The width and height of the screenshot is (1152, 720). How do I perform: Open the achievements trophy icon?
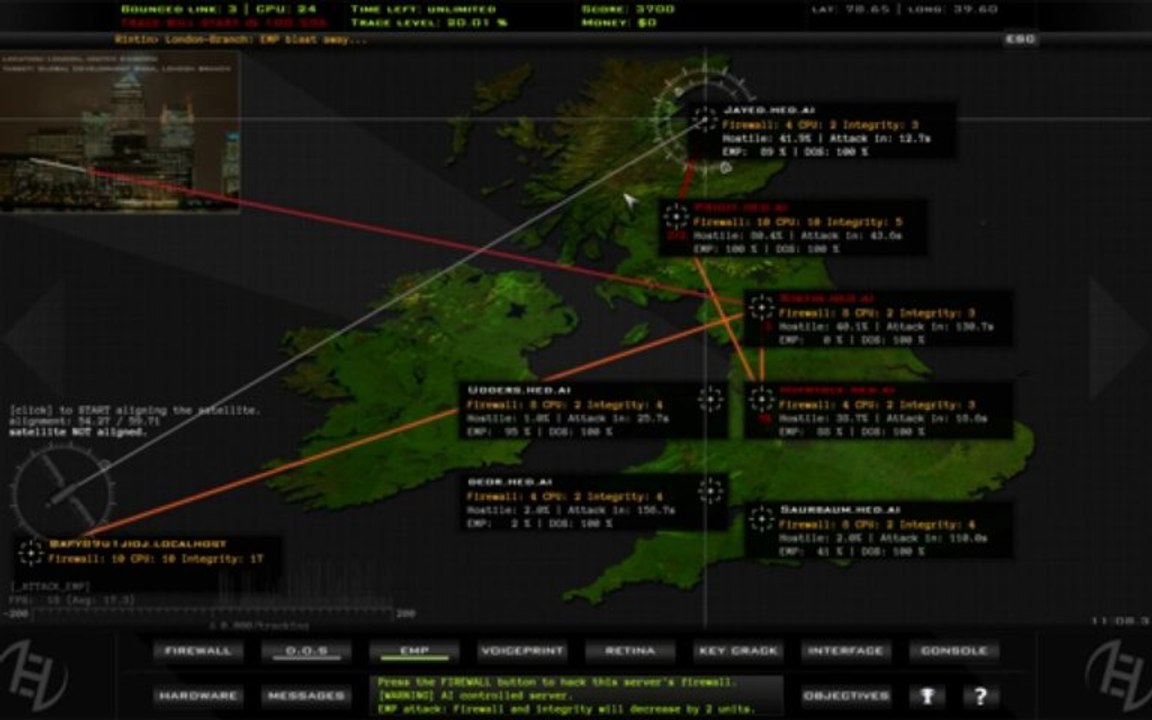[x=927, y=696]
